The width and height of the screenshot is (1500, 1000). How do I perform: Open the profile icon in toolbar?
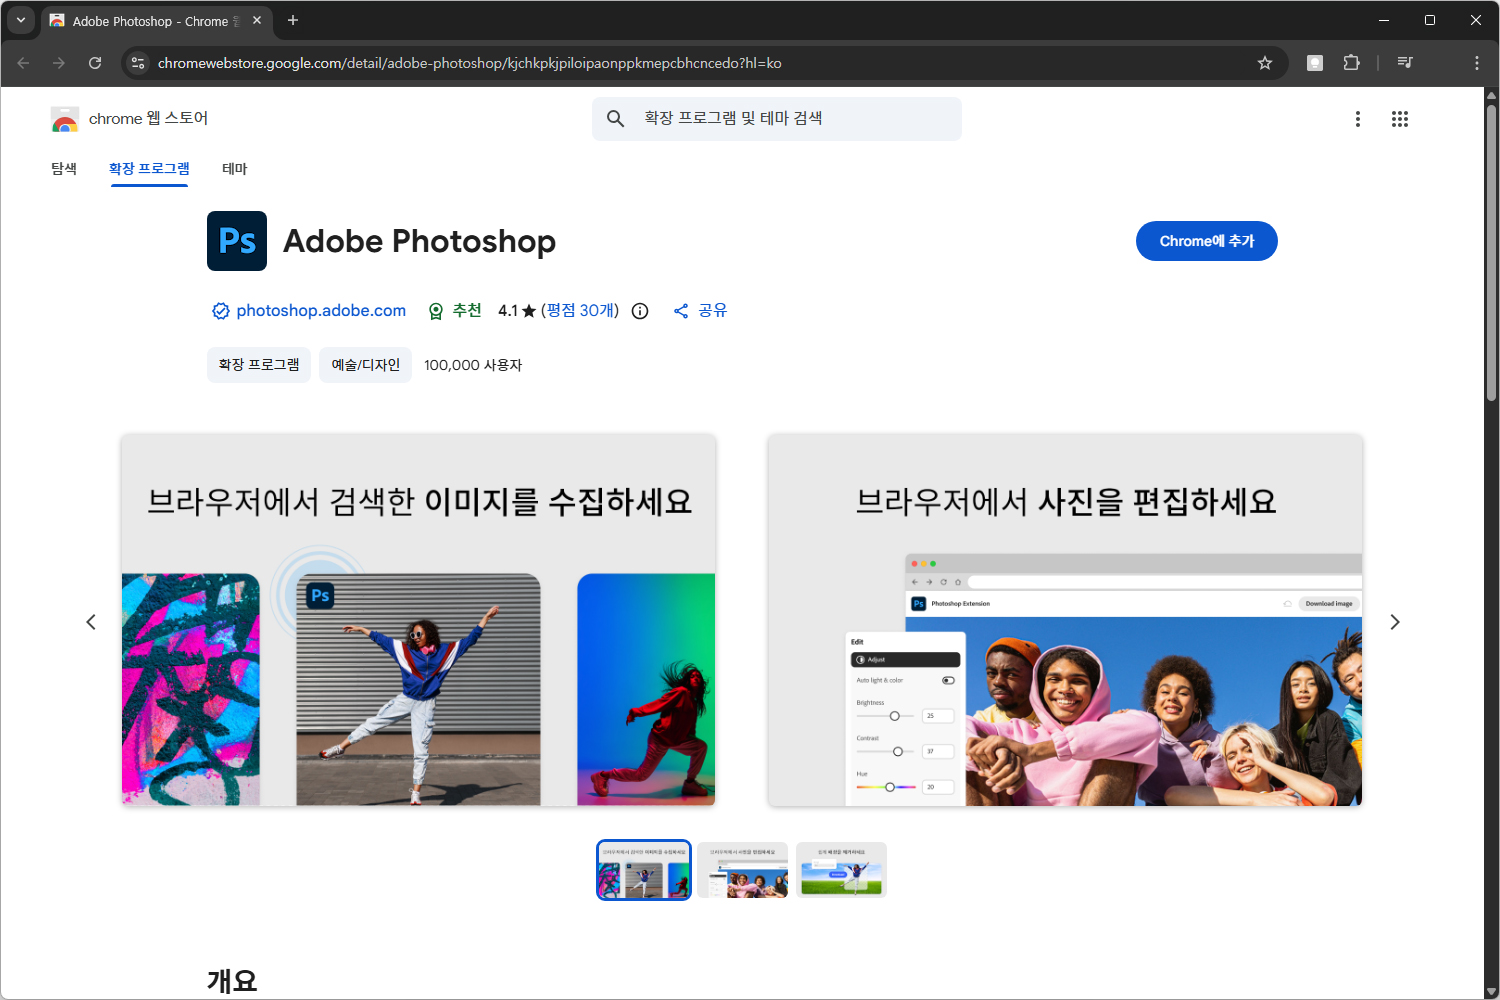coord(1315,63)
